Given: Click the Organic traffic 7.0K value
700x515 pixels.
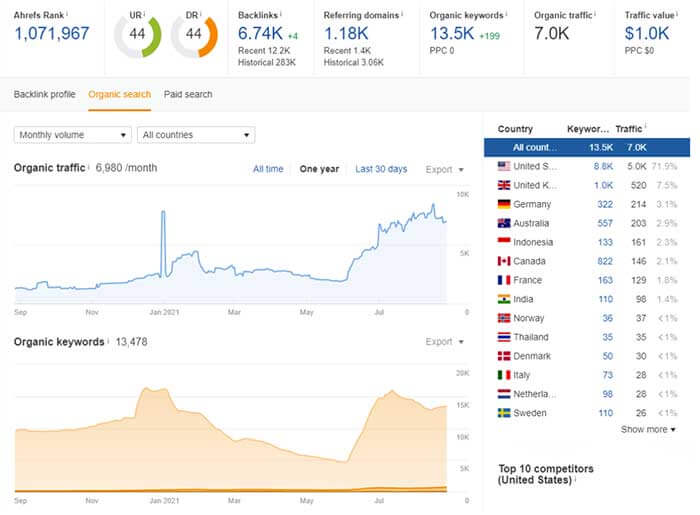Looking at the screenshot, I should pos(551,33).
